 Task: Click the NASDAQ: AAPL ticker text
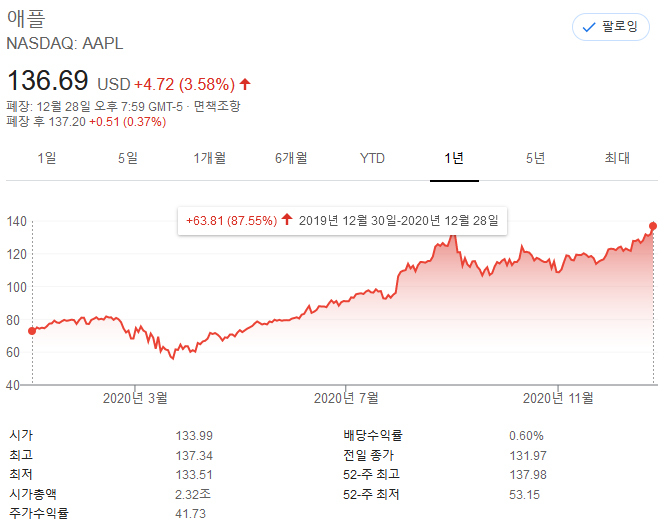pos(65,43)
